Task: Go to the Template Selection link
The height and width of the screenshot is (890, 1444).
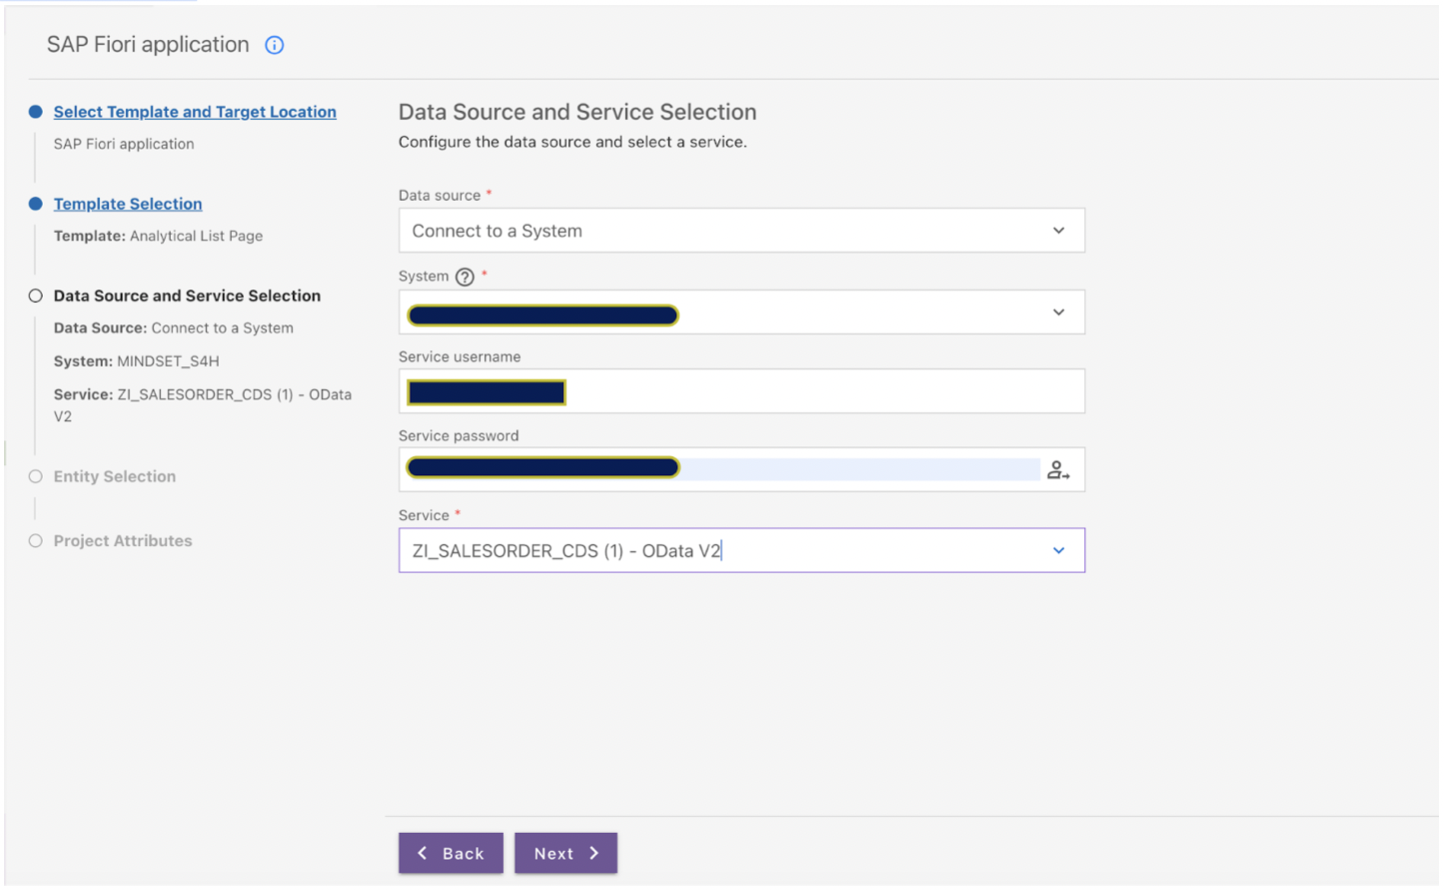Action: 128,204
